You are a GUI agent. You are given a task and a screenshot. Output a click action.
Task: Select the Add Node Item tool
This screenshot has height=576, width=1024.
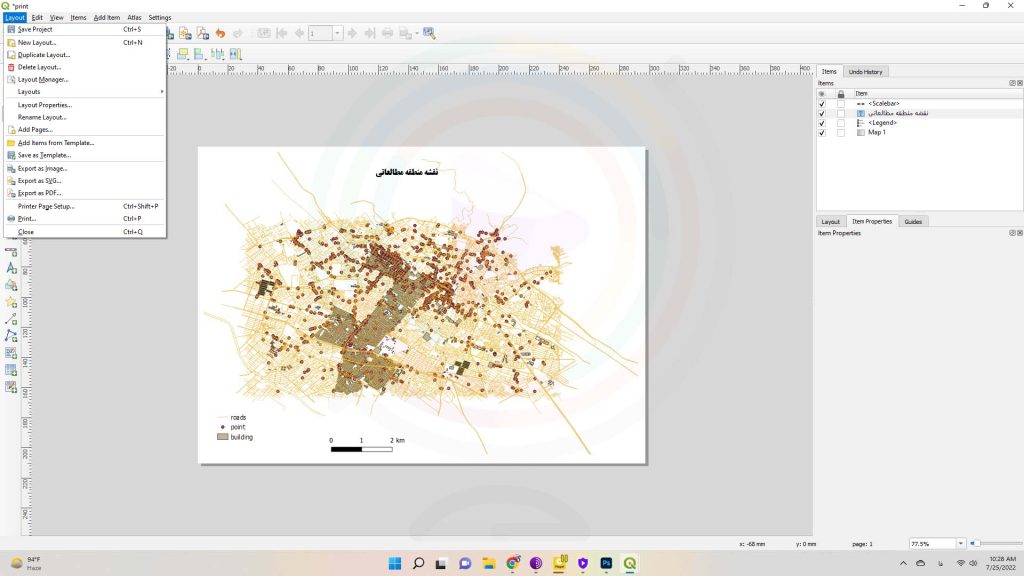pos(11,336)
